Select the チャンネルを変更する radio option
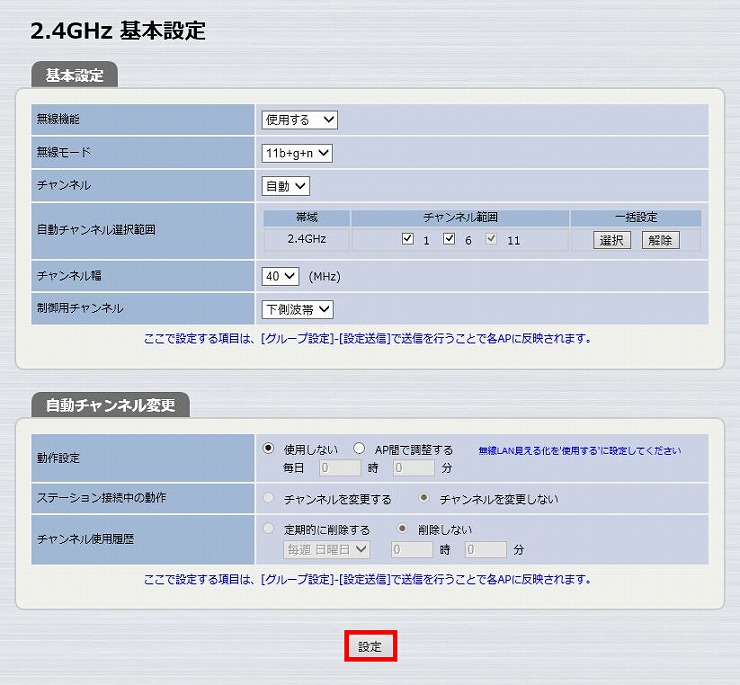Screen dimensions: 740x685 point(268,498)
